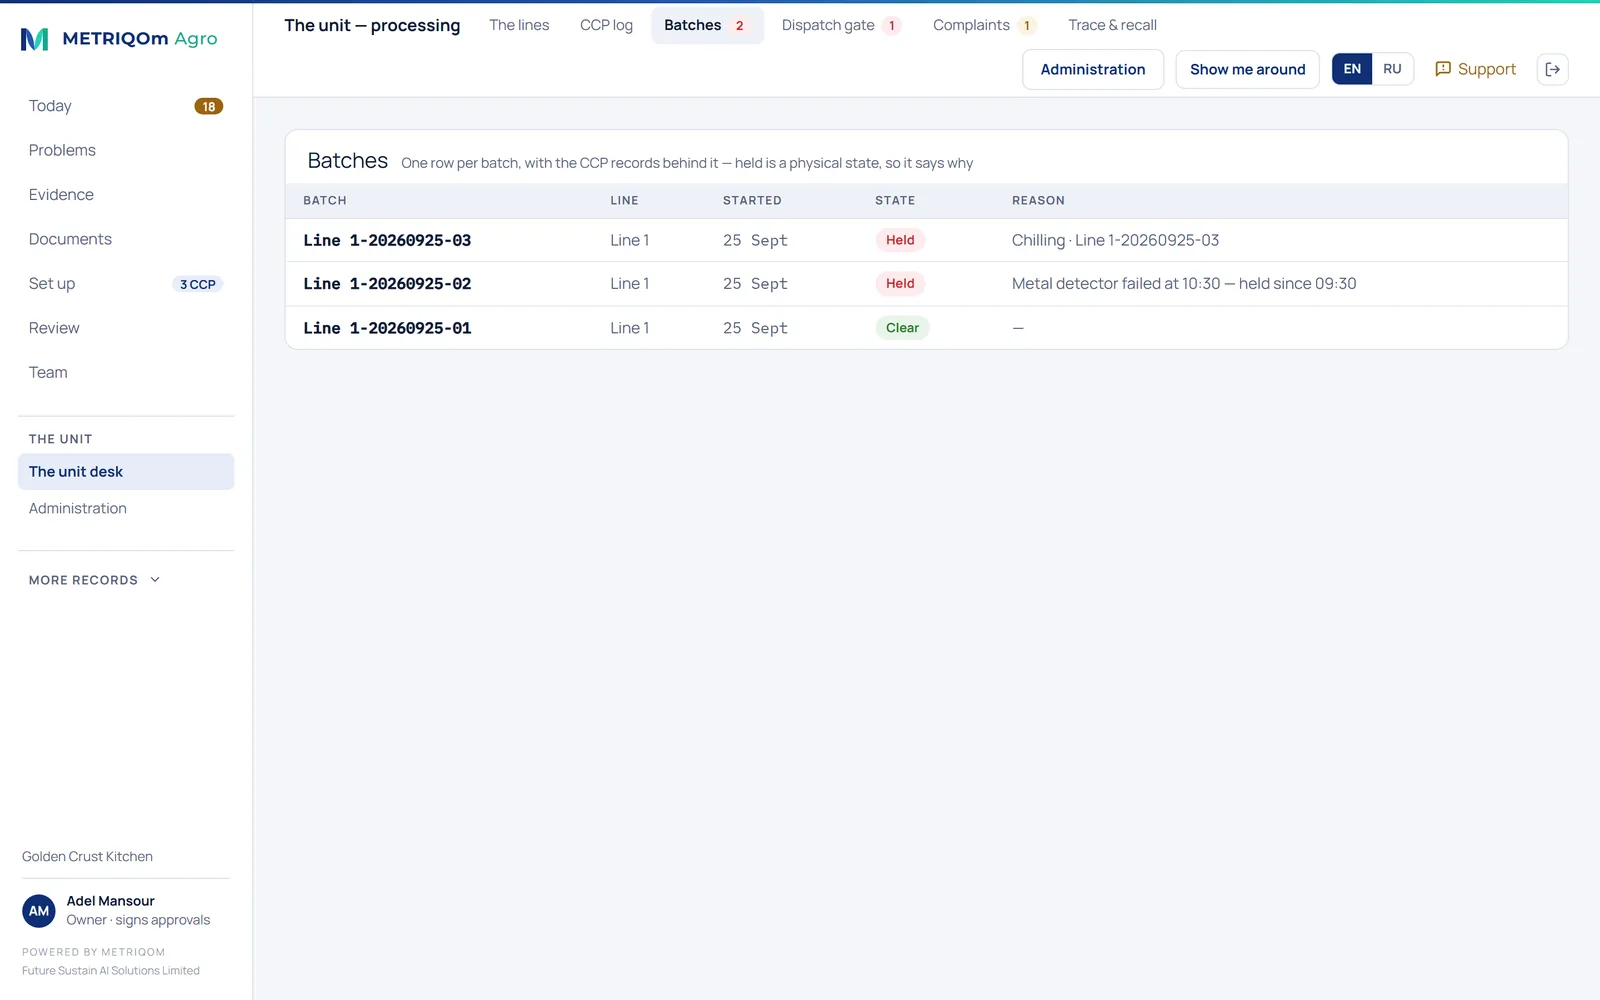Switch language to RU
The height and width of the screenshot is (1000, 1600).
coord(1392,69)
